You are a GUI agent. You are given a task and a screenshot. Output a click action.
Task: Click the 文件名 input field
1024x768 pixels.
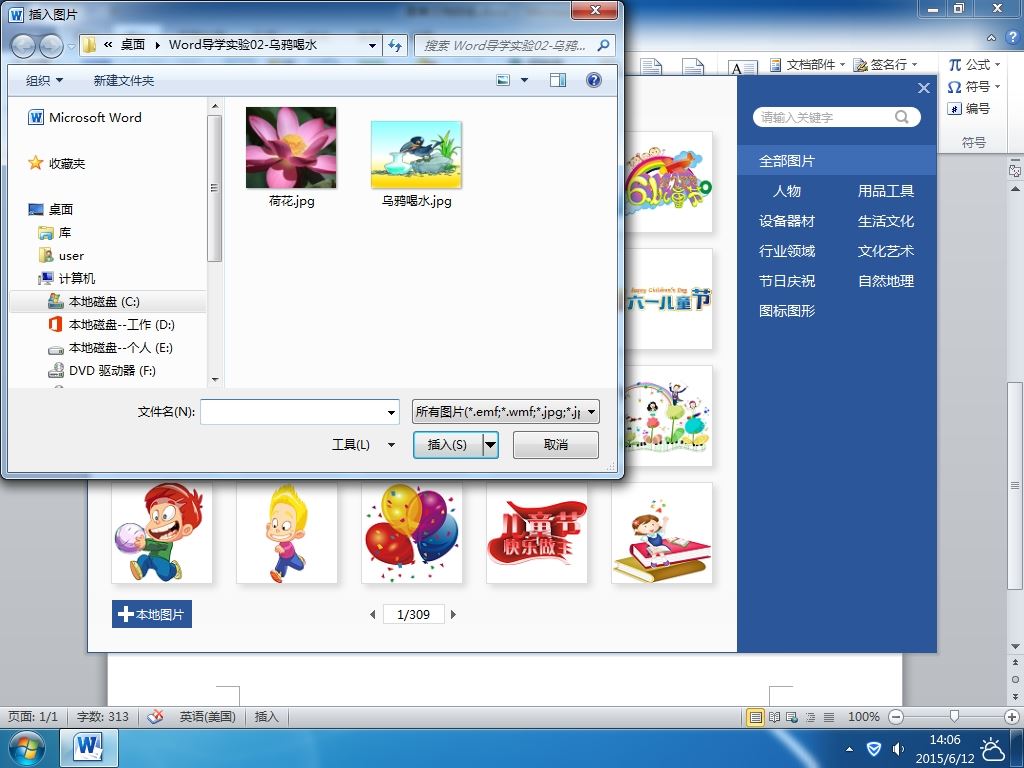[293, 412]
